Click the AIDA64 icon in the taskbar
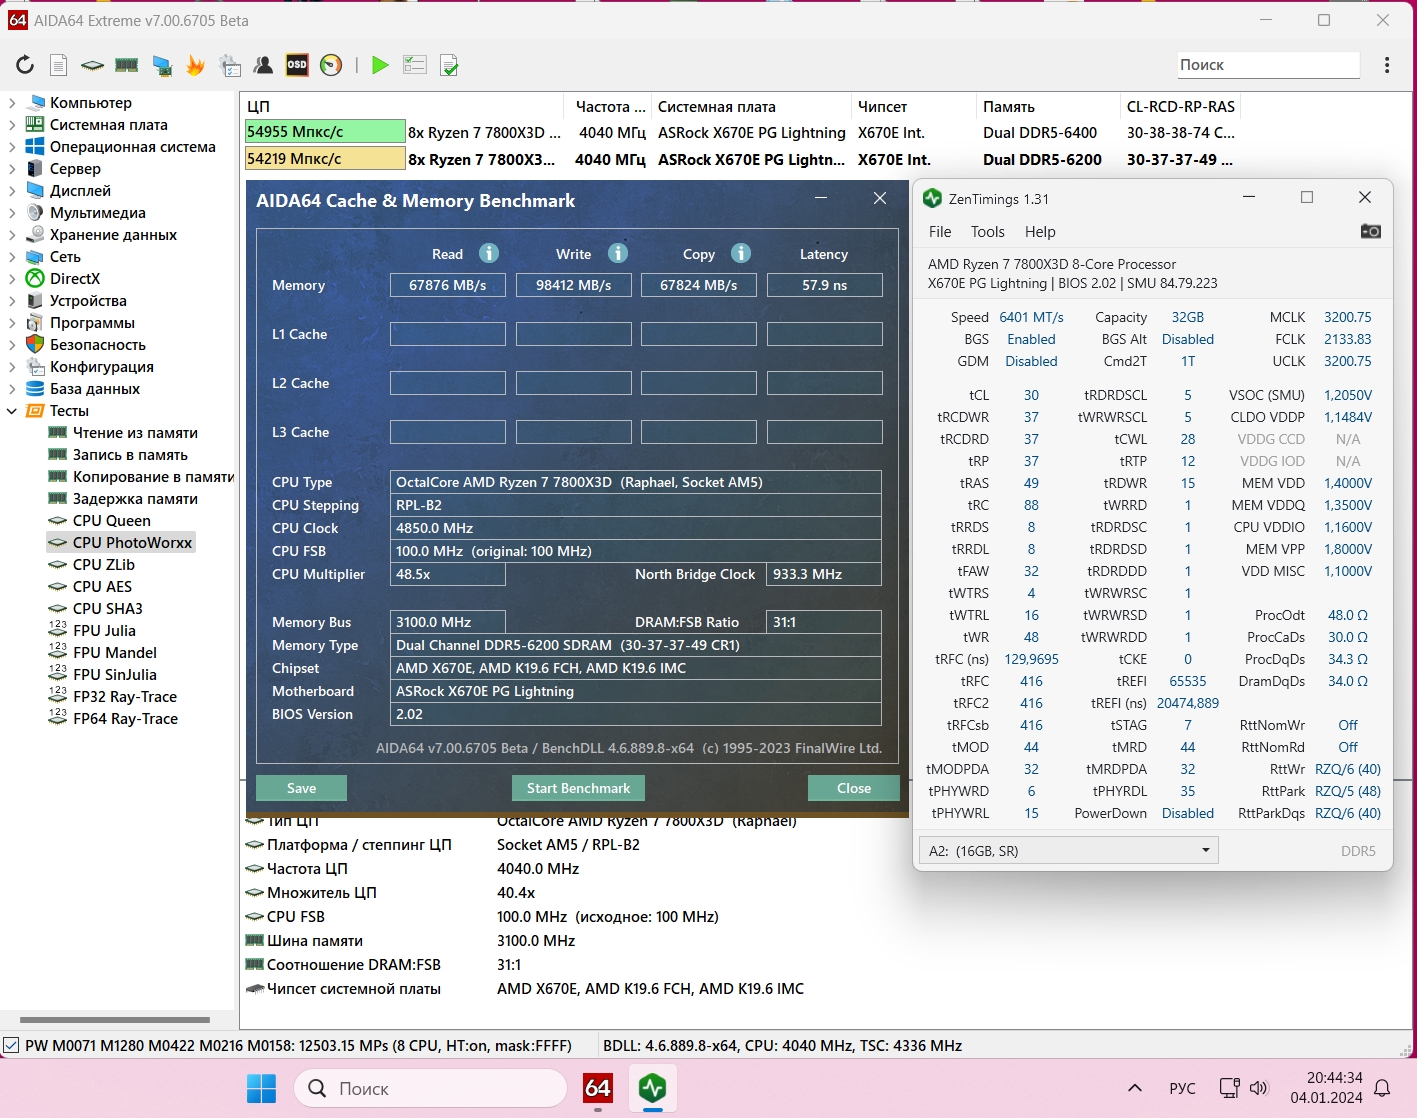Viewport: 1417px width, 1118px height. point(598,1088)
